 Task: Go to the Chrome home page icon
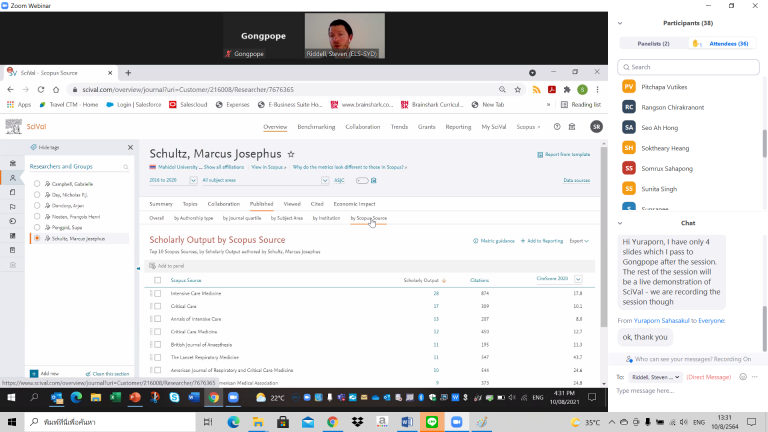56,90
